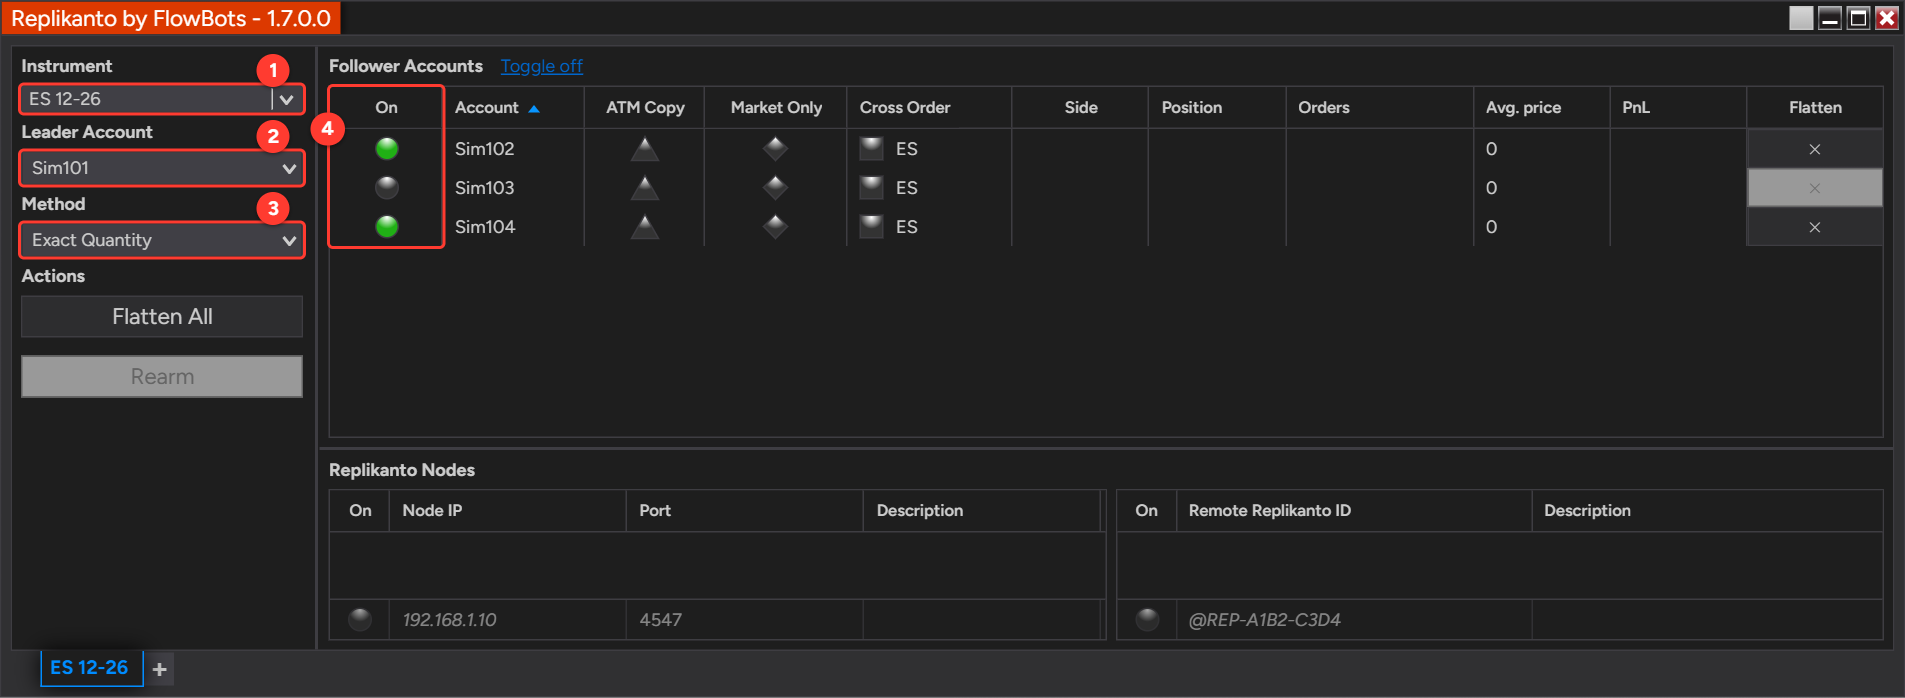
Task: Check the Cross Order box for Sim104
Action: point(872,227)
